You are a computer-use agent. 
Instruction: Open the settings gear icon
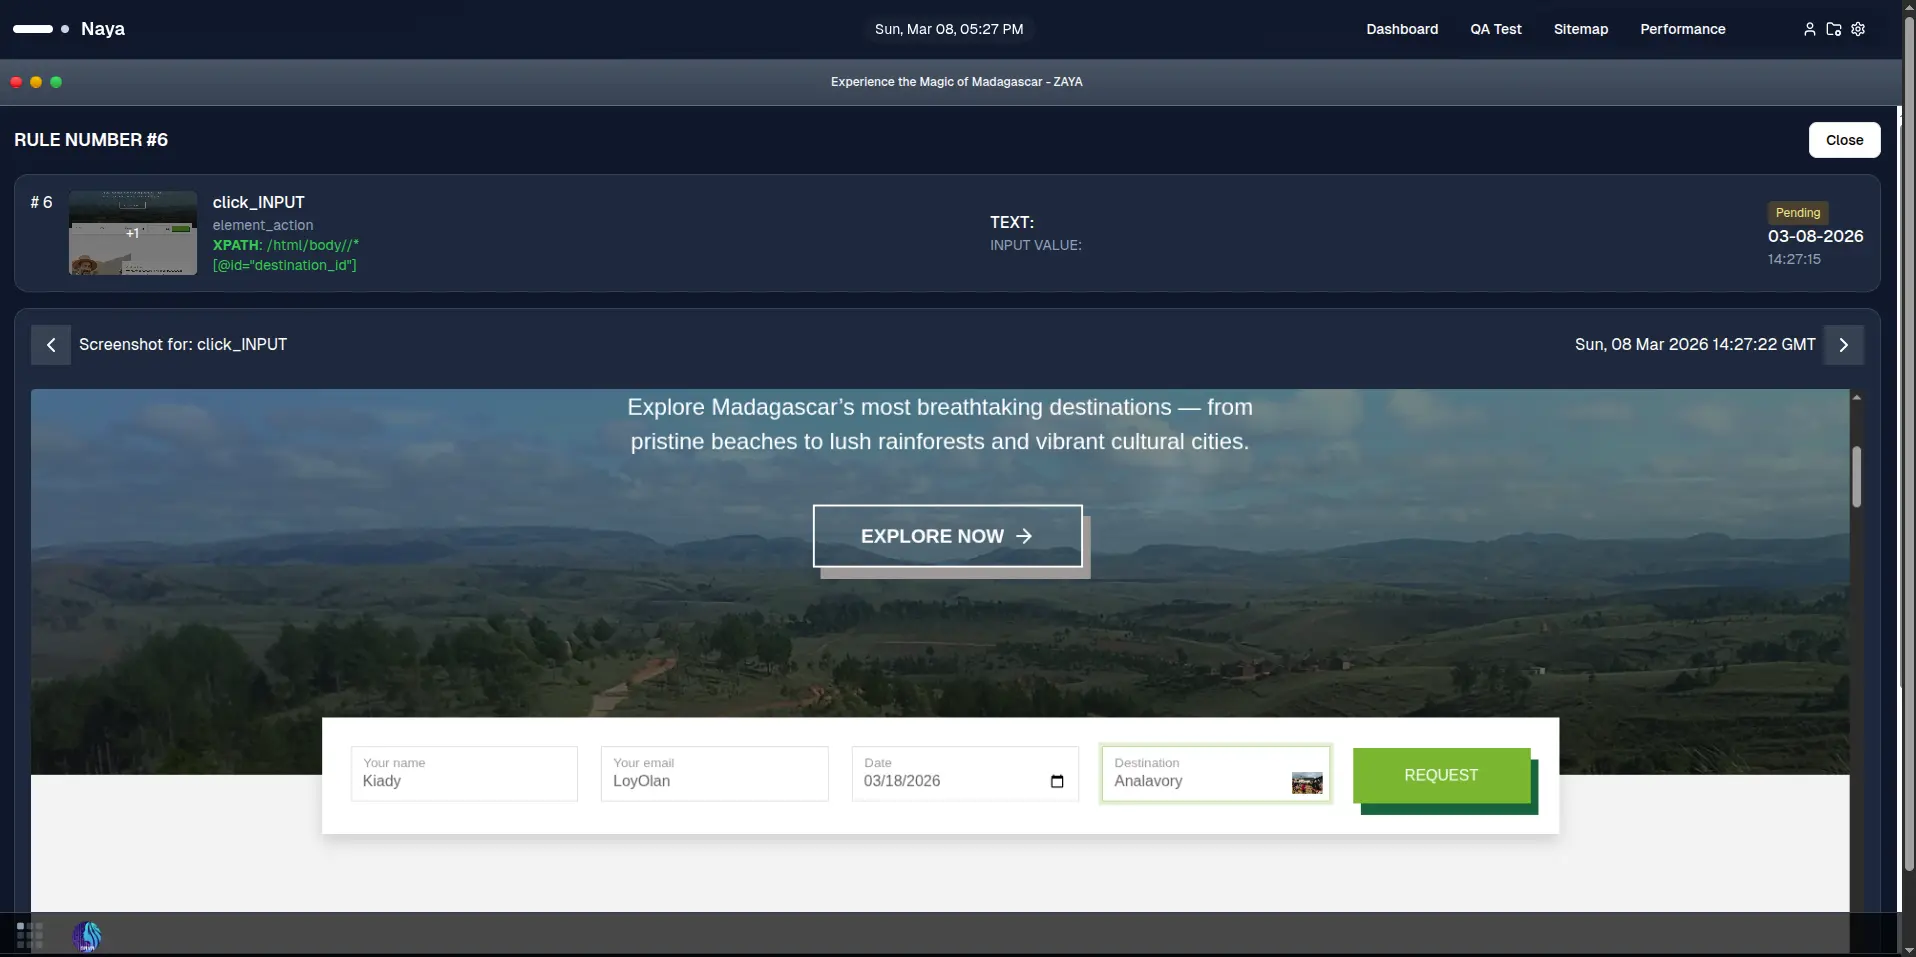point(1858,29)
